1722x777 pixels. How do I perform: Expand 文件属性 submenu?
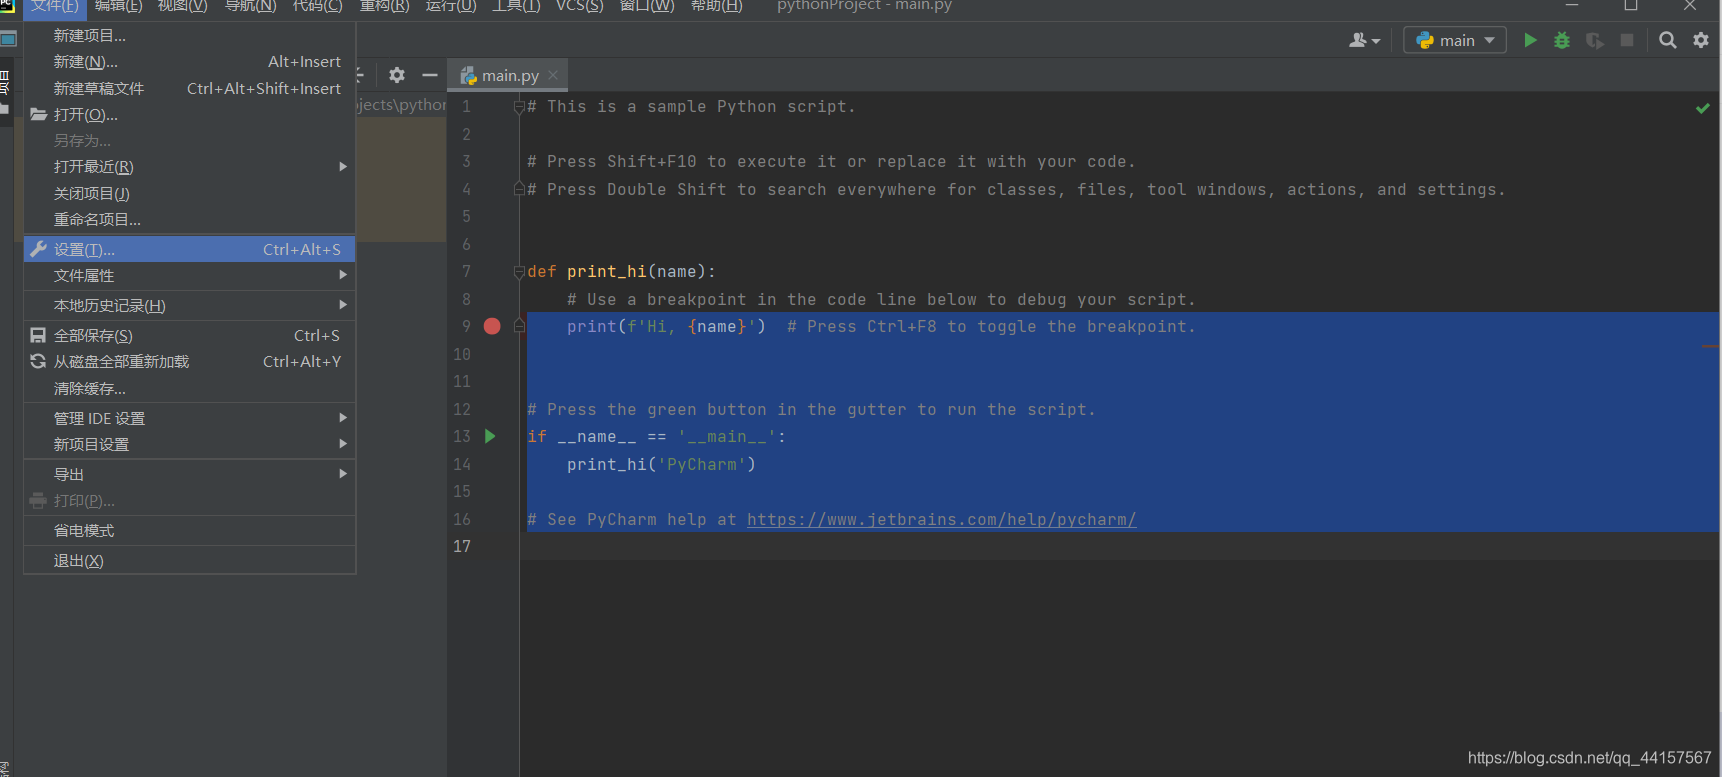pos(189,275)
